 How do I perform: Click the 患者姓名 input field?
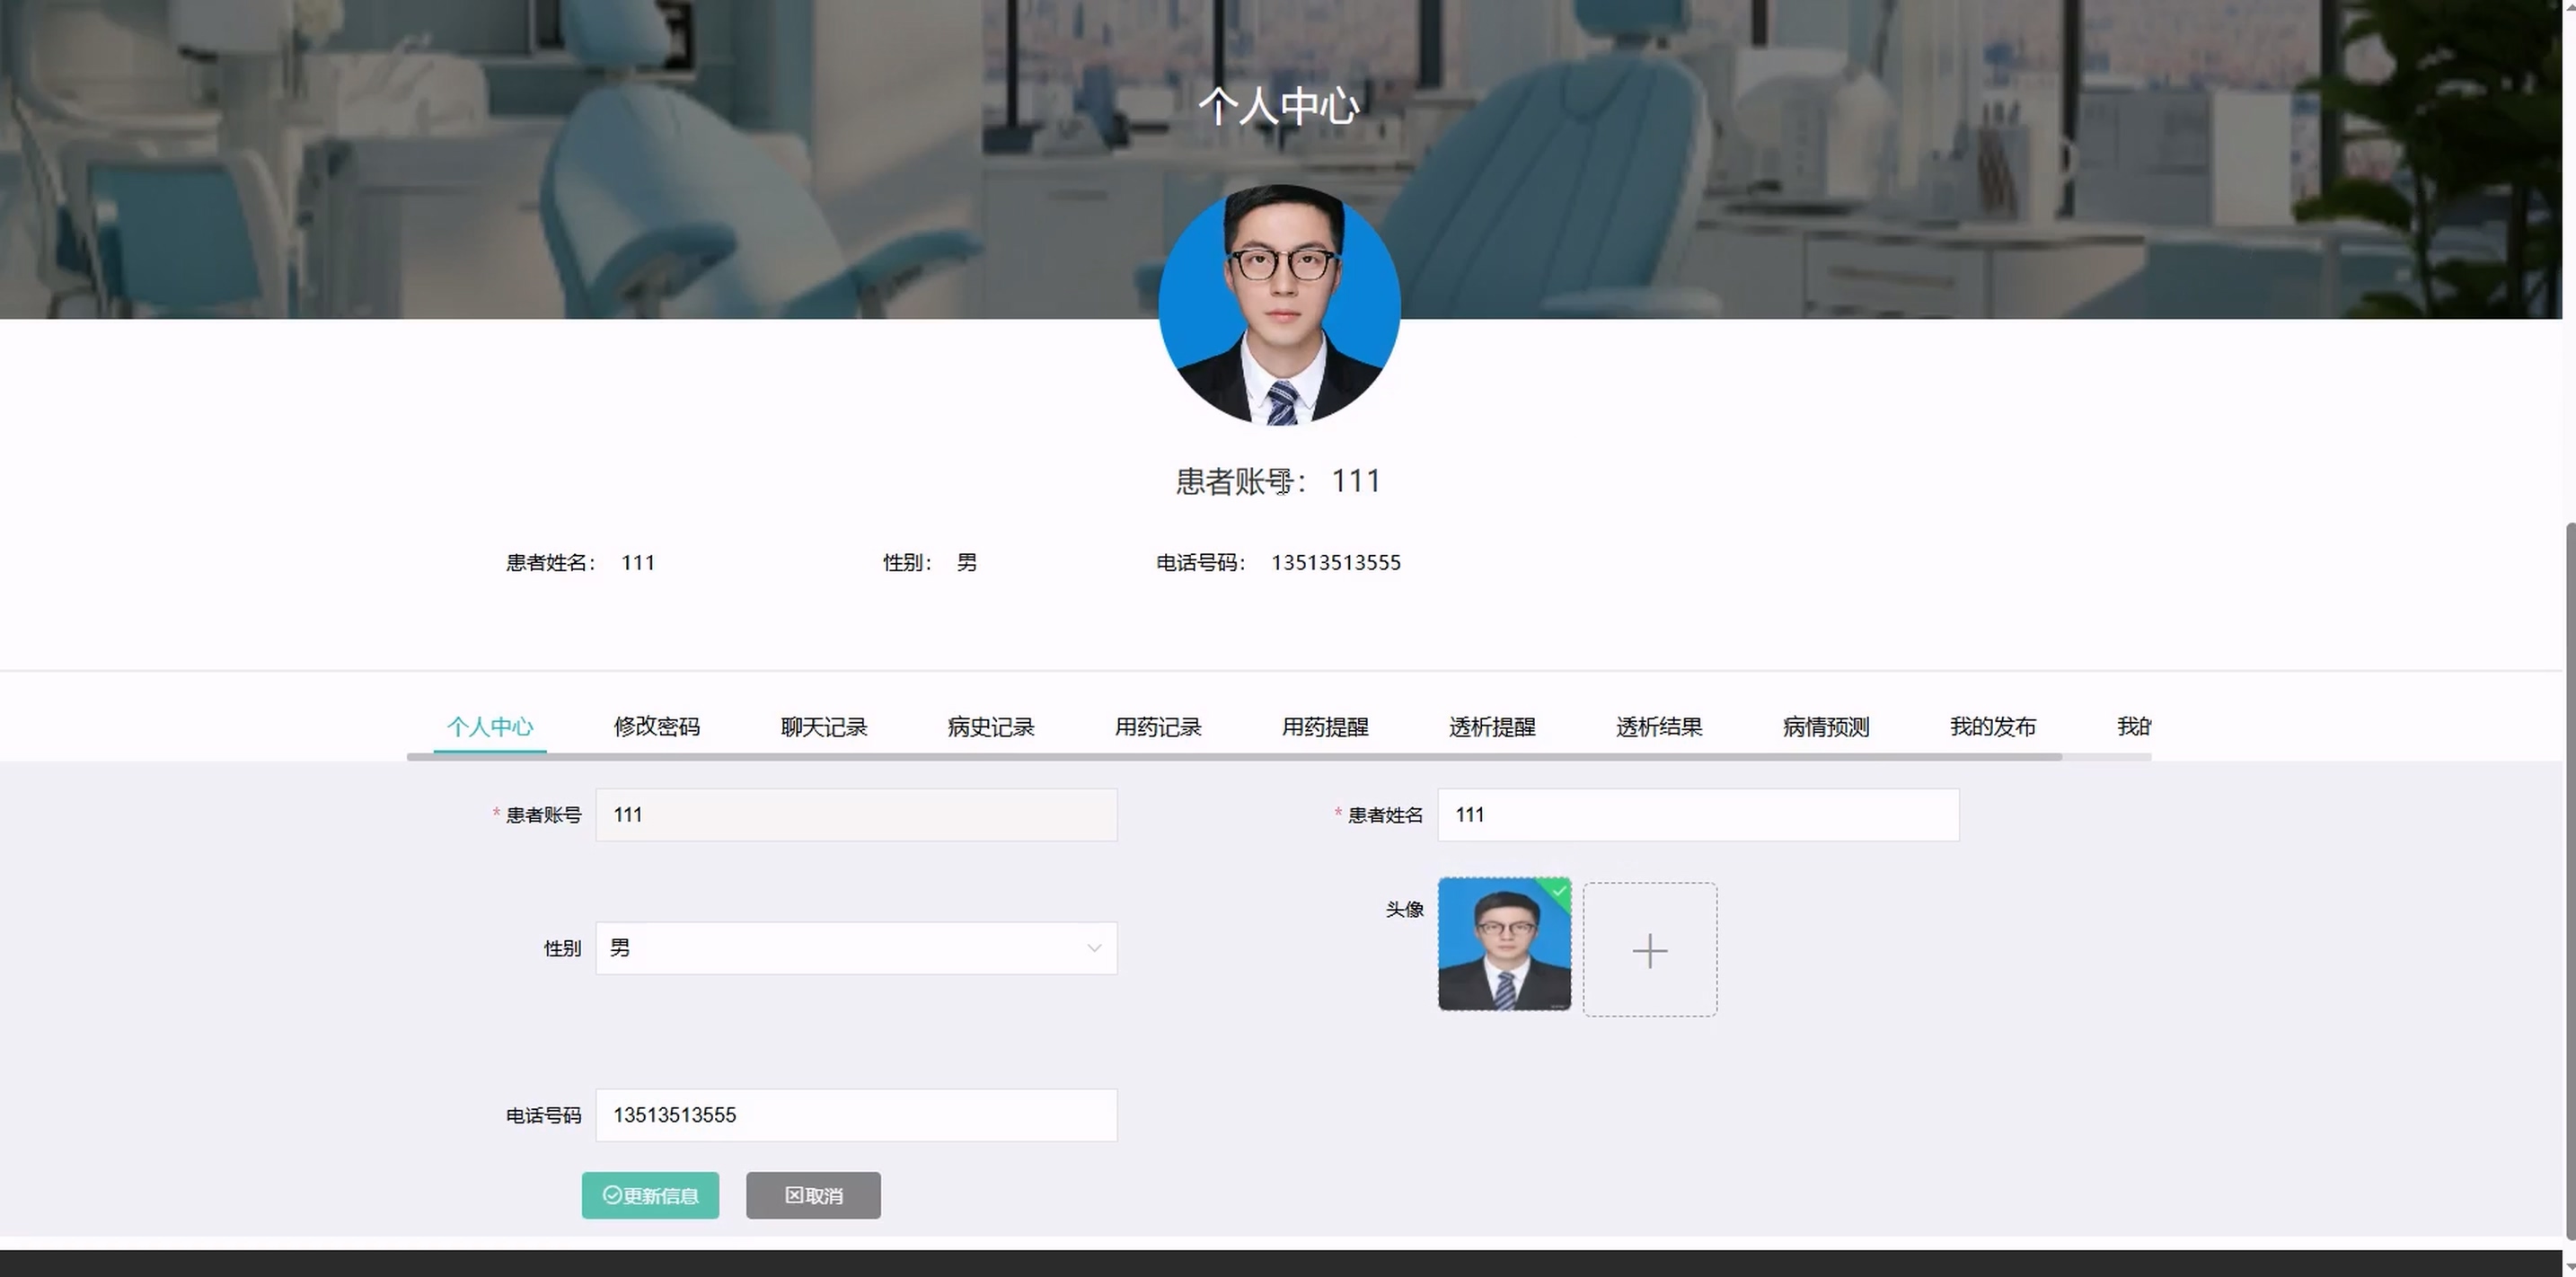click(x=1697, y=815)
